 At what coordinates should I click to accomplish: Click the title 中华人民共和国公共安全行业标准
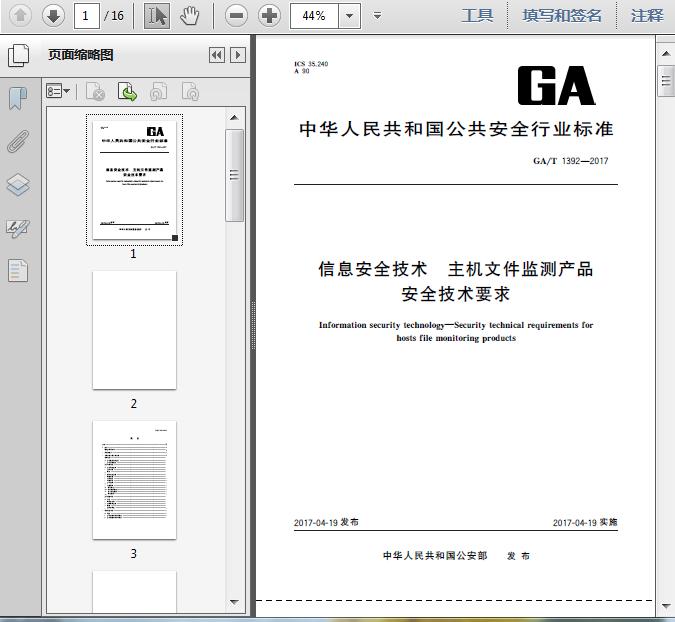coord(456,129)
